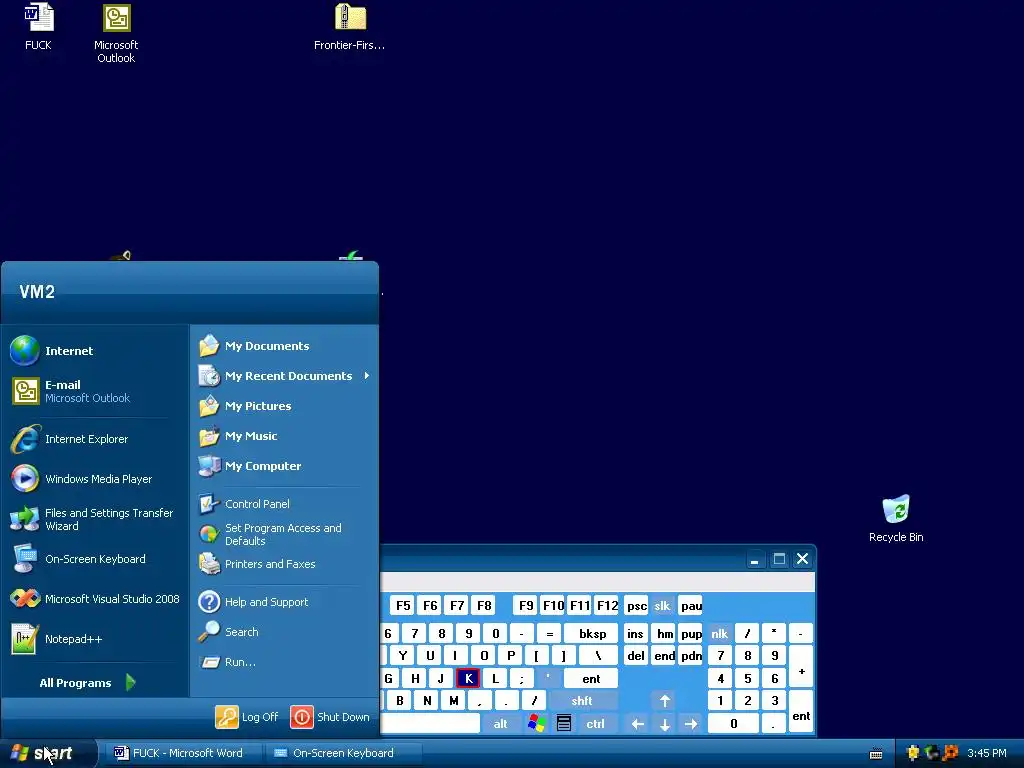1024x768 pixels.
Task: Click the pdn page down key
Action: (691, 656)
